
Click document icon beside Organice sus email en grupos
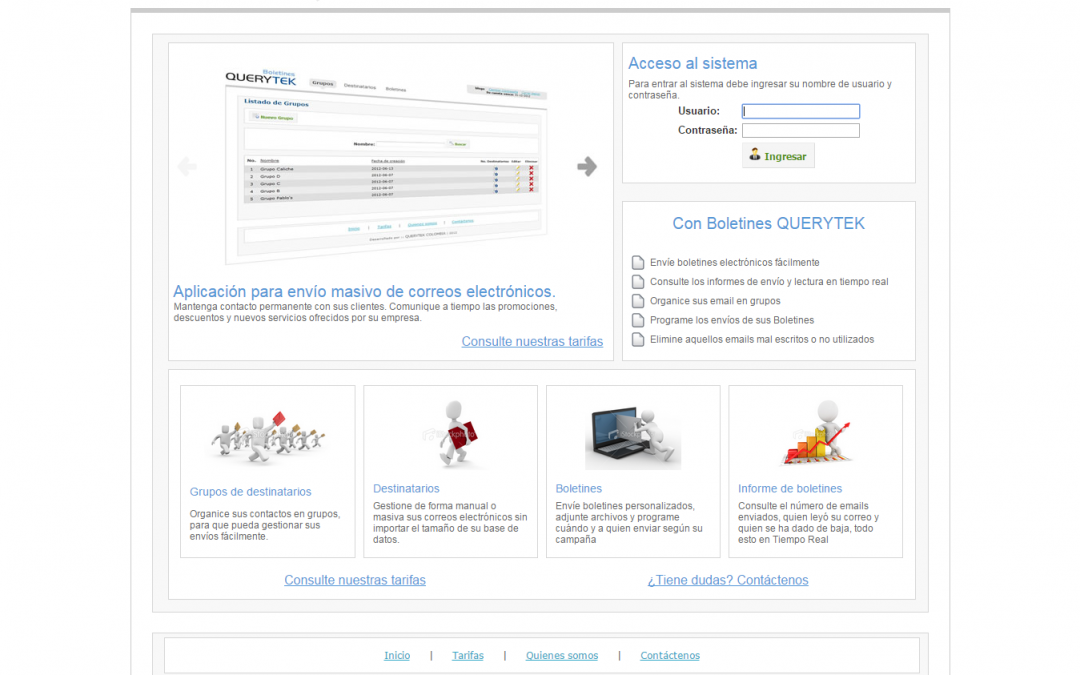coord(638,301)
